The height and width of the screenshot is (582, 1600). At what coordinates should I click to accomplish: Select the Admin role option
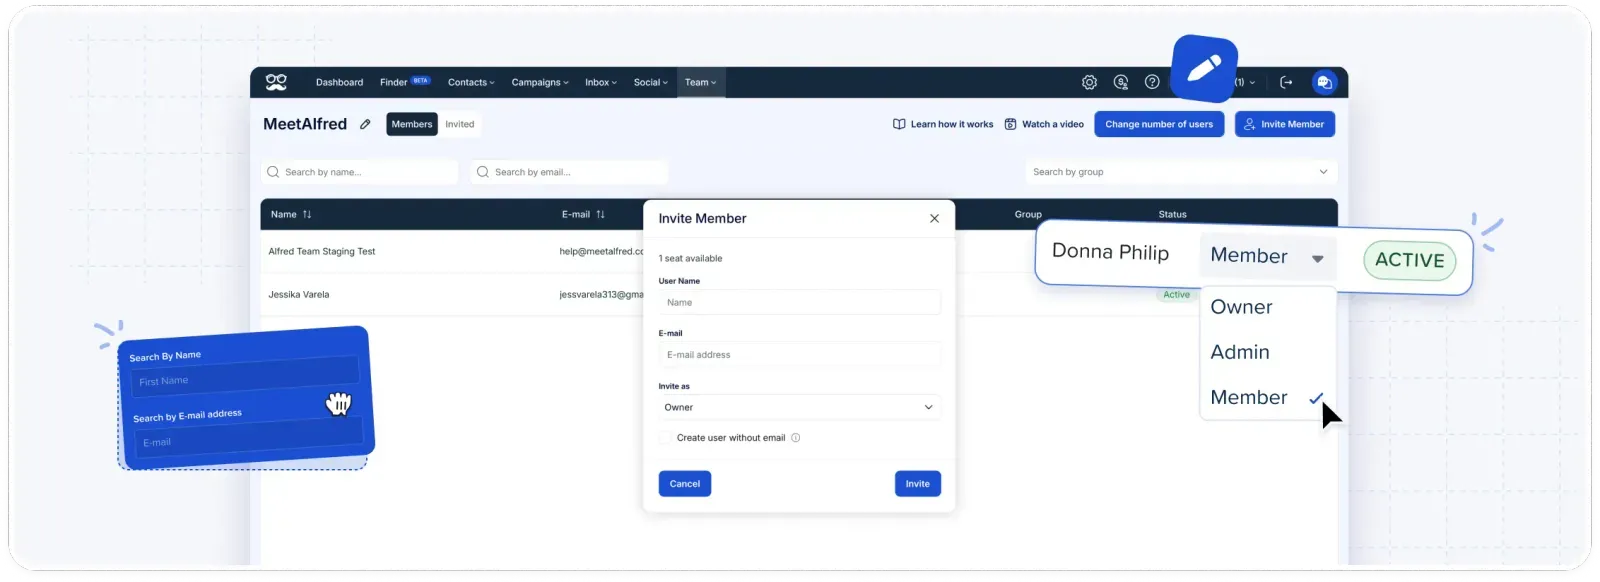1240,352
